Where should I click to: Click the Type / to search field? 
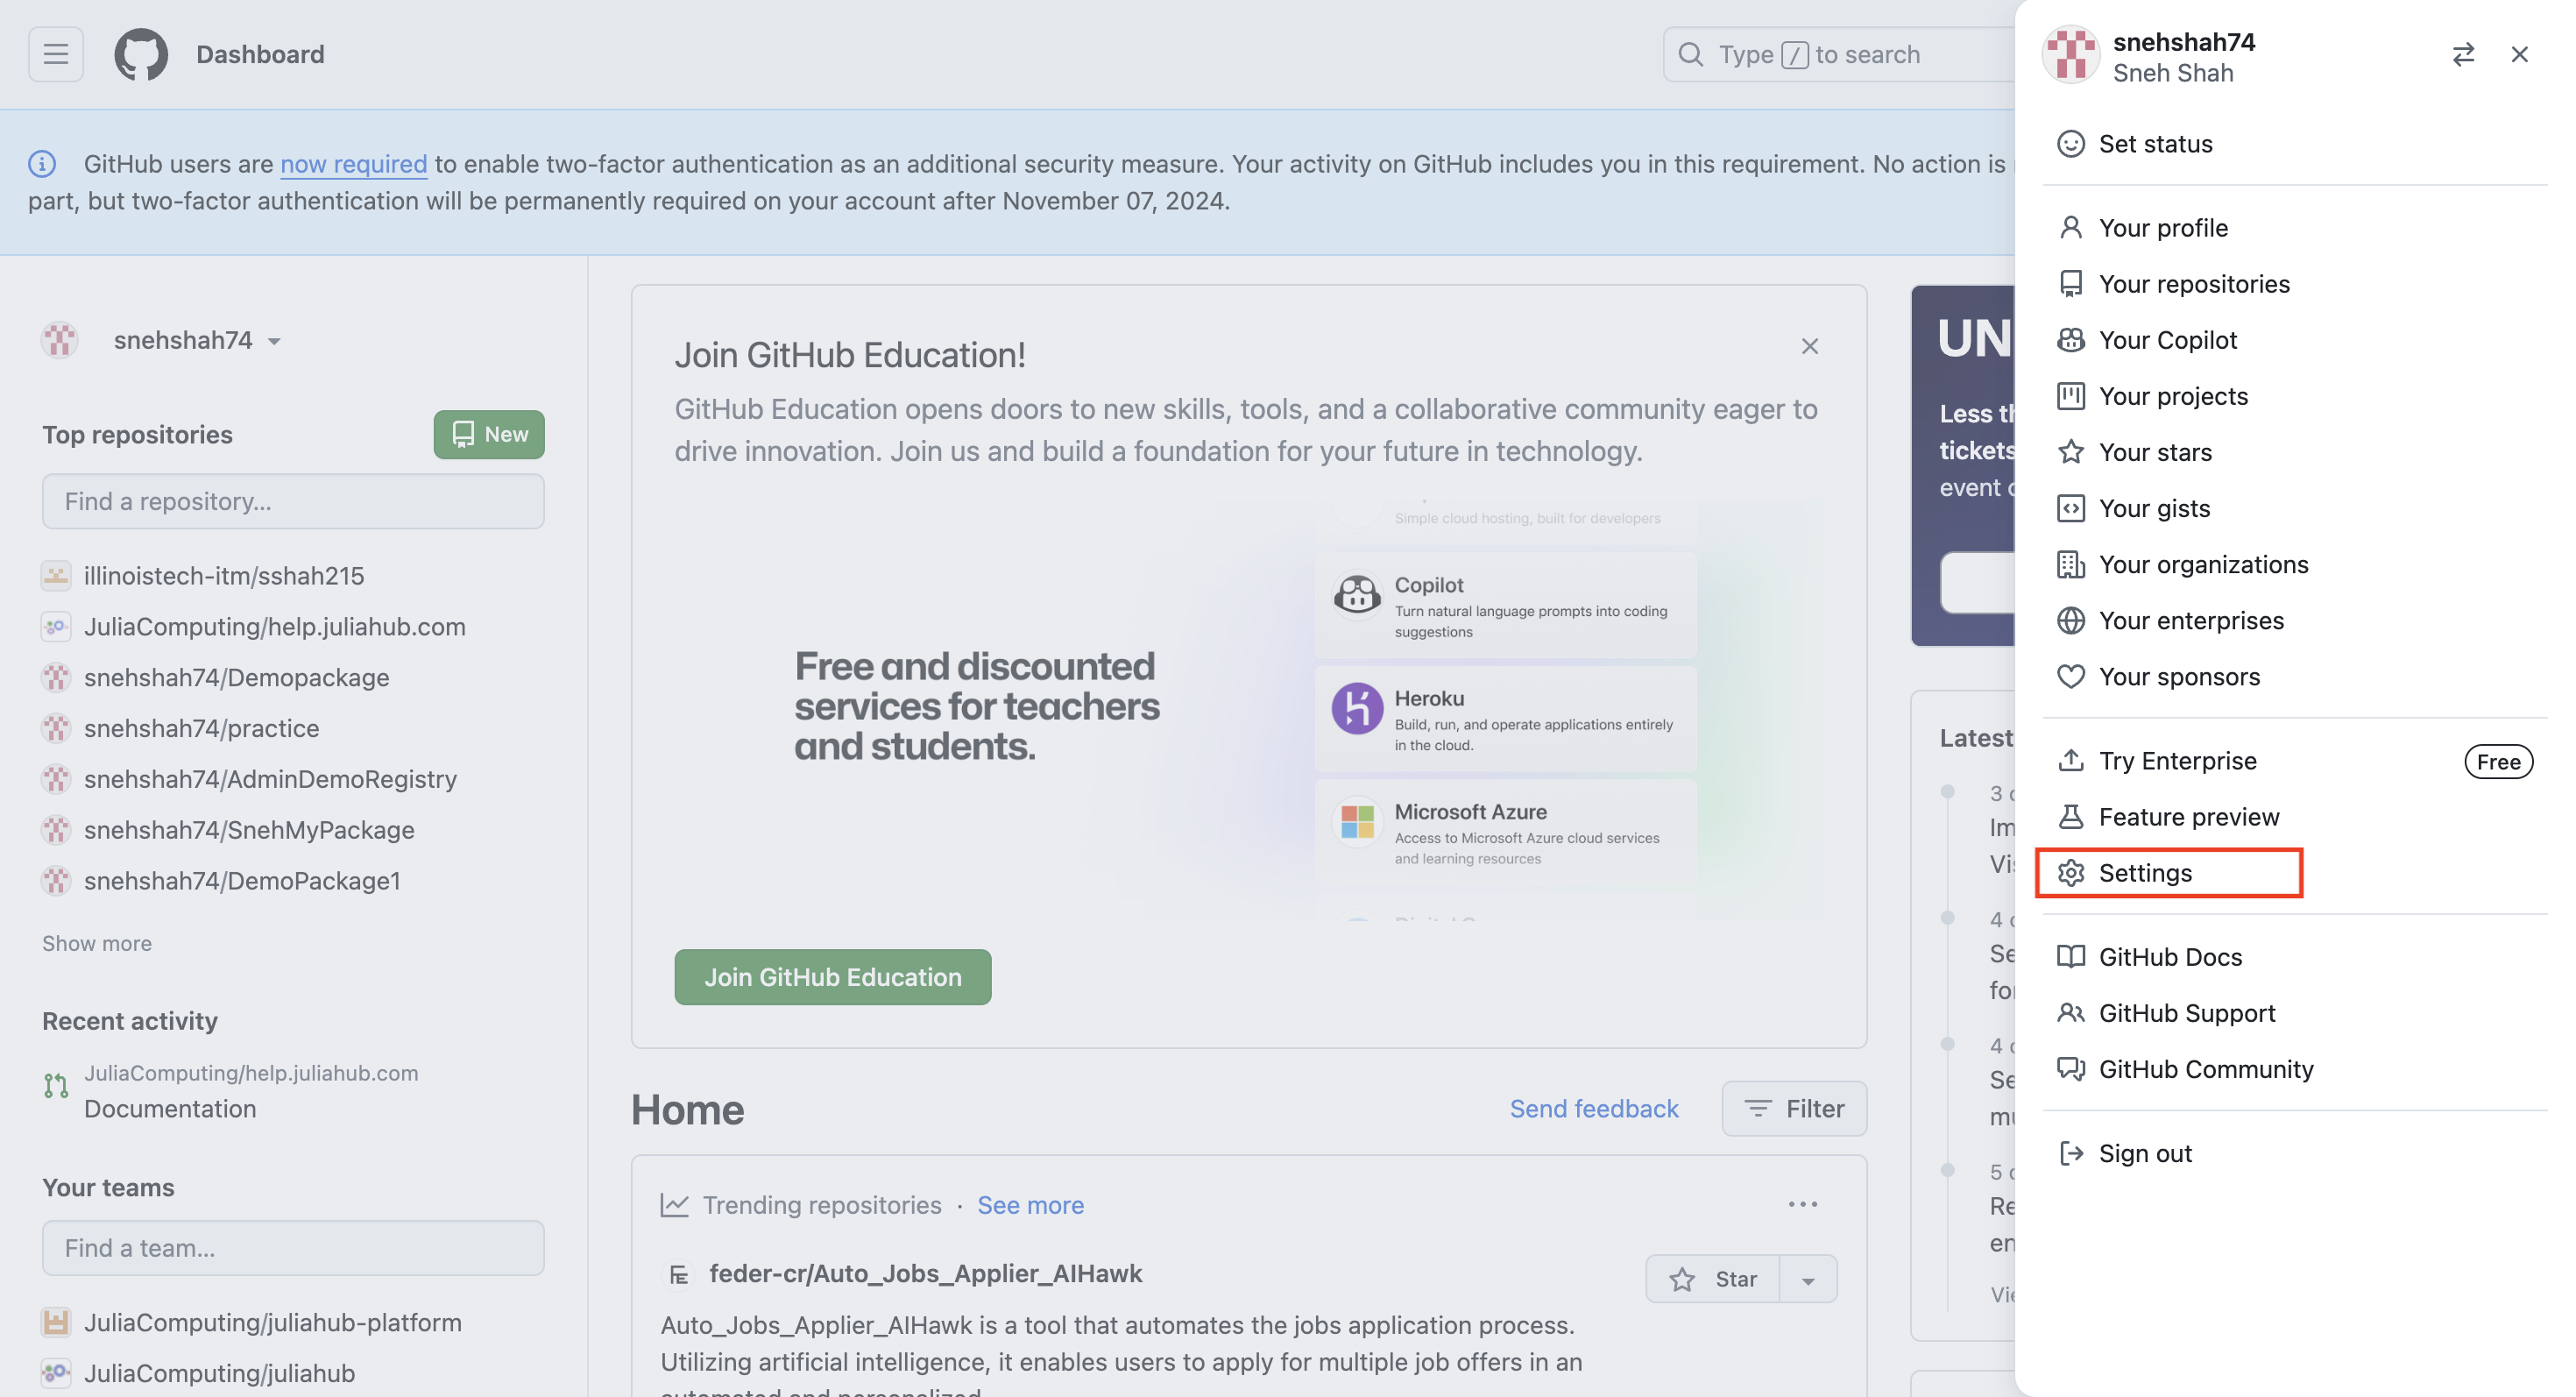tap(1840, 54)
